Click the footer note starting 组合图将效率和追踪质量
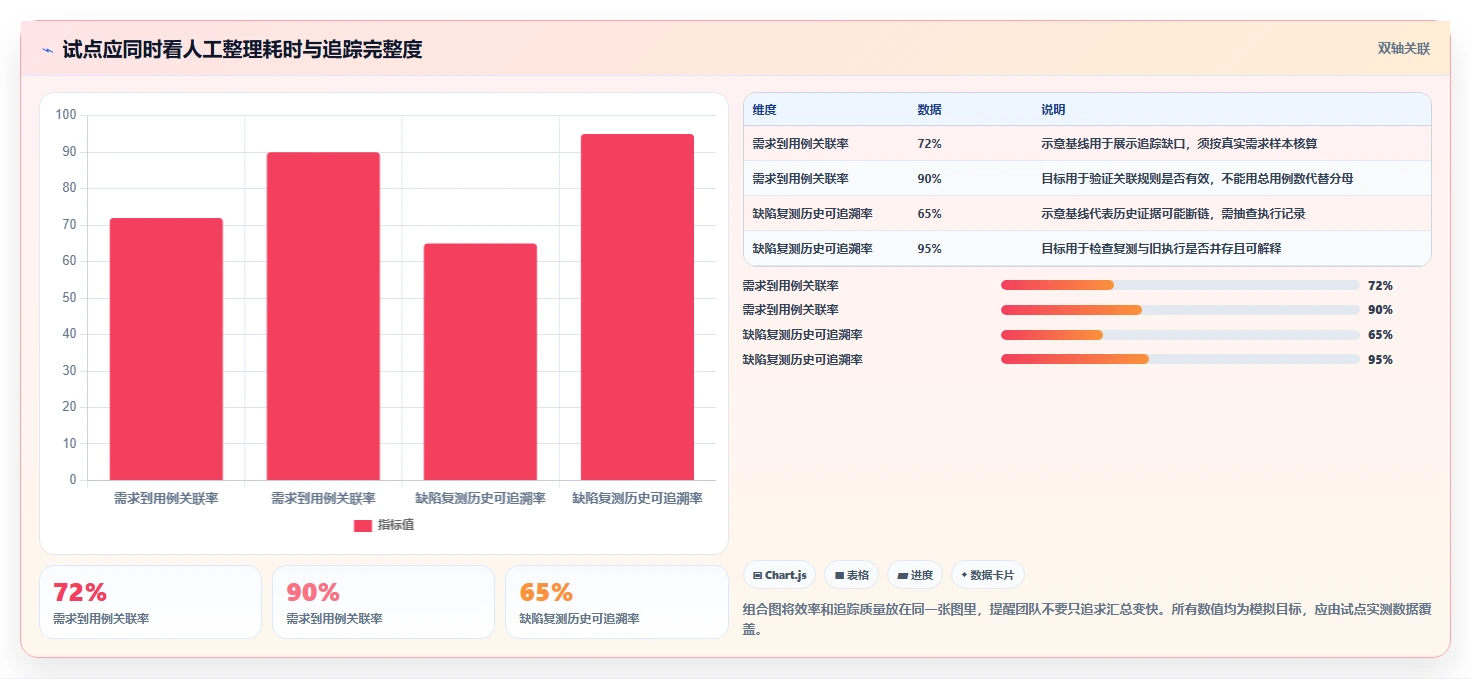Viewport: 1471px width, 679px height. (1087, 619)
